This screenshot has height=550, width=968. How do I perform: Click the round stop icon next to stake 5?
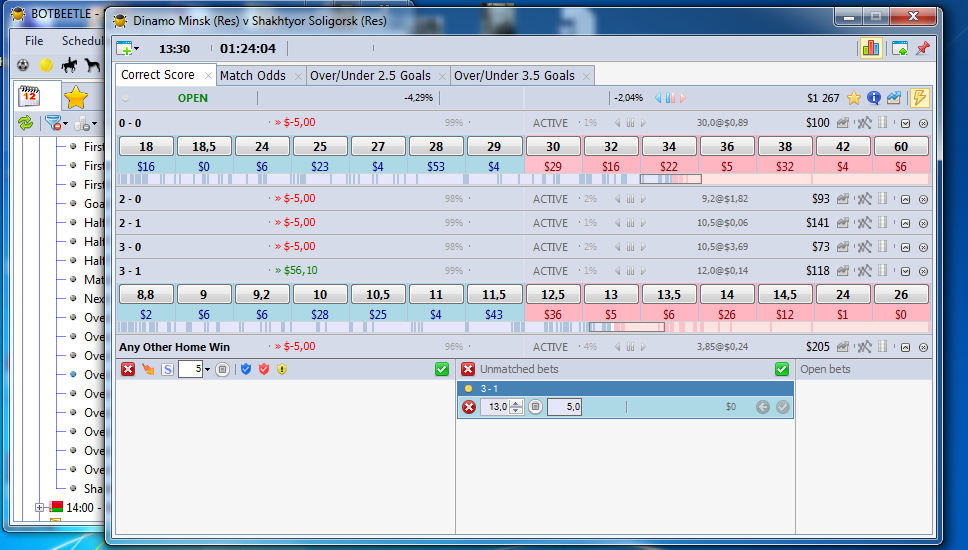[x=223, y=369]
